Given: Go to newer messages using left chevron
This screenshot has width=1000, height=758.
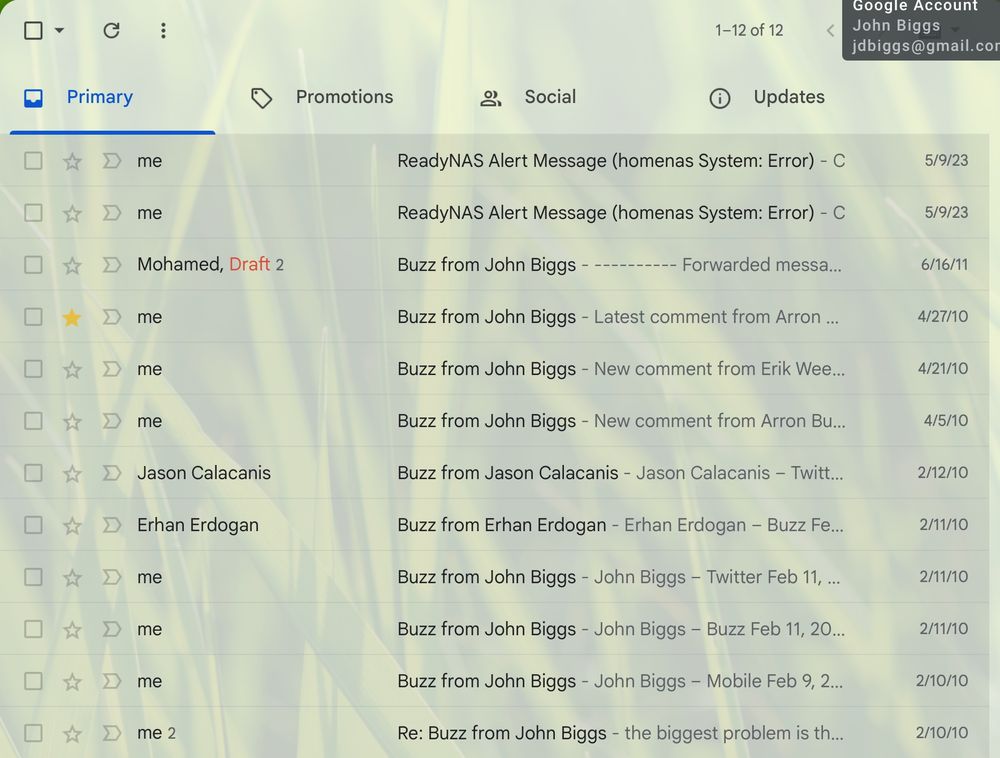Looking at the screenshot, I should click(830, 30).
